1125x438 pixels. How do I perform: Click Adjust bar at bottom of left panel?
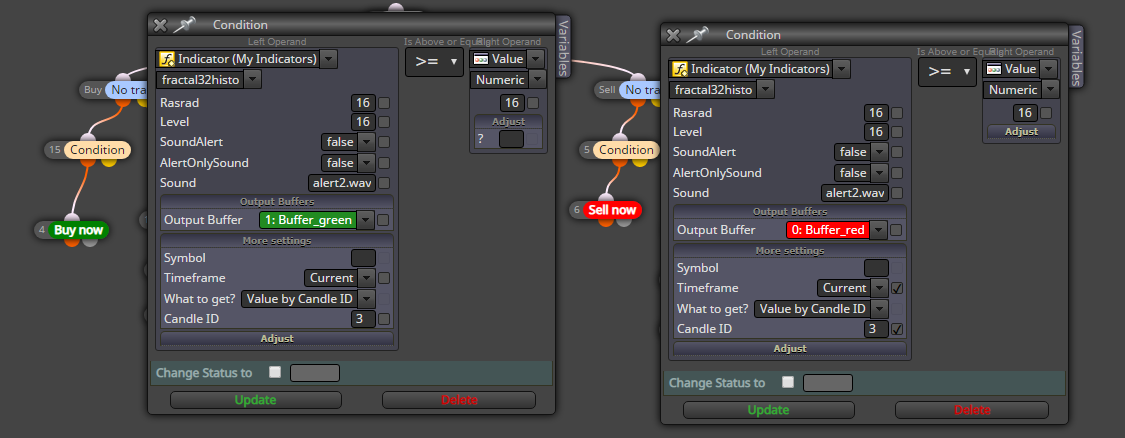tap(276, 338)
